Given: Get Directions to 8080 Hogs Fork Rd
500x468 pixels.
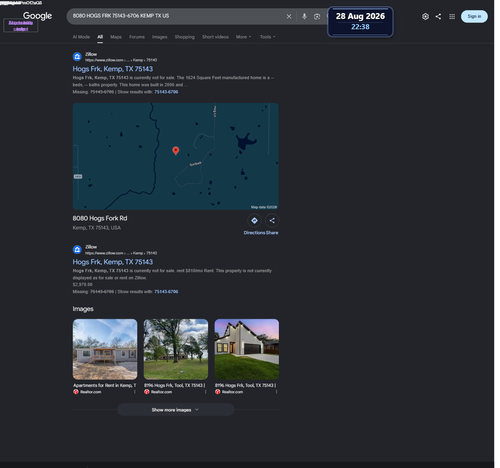Looking at the screenshot, I should (254, 221).
